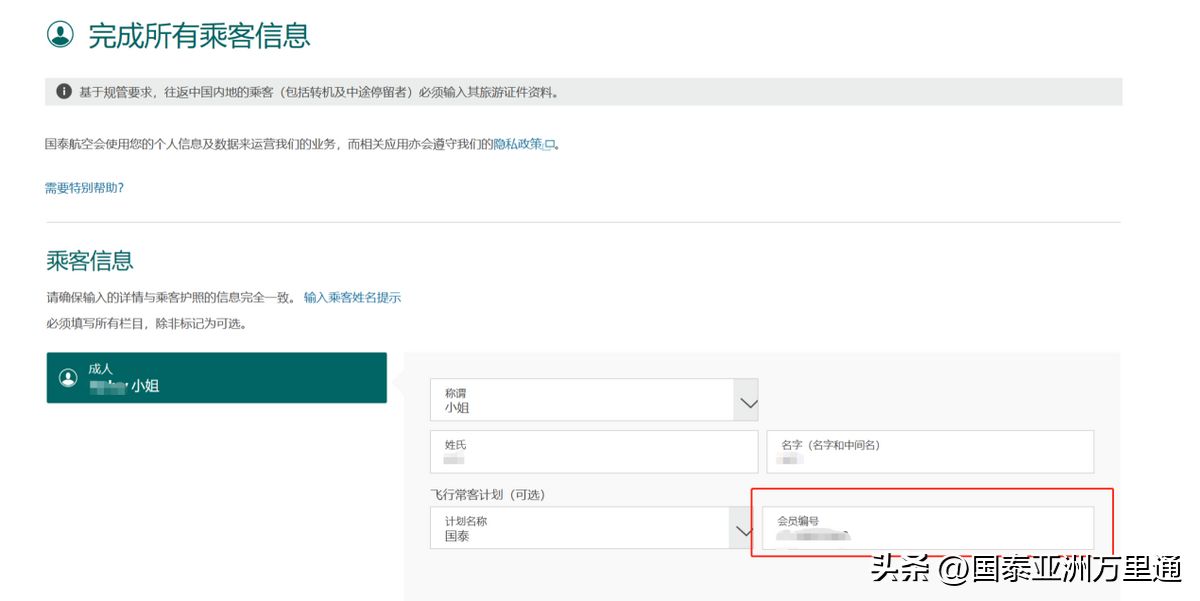This screenshot has width=1200, height=601.
Task: Click the passenger icon beside the page title
Action: [x=61, y=35]
